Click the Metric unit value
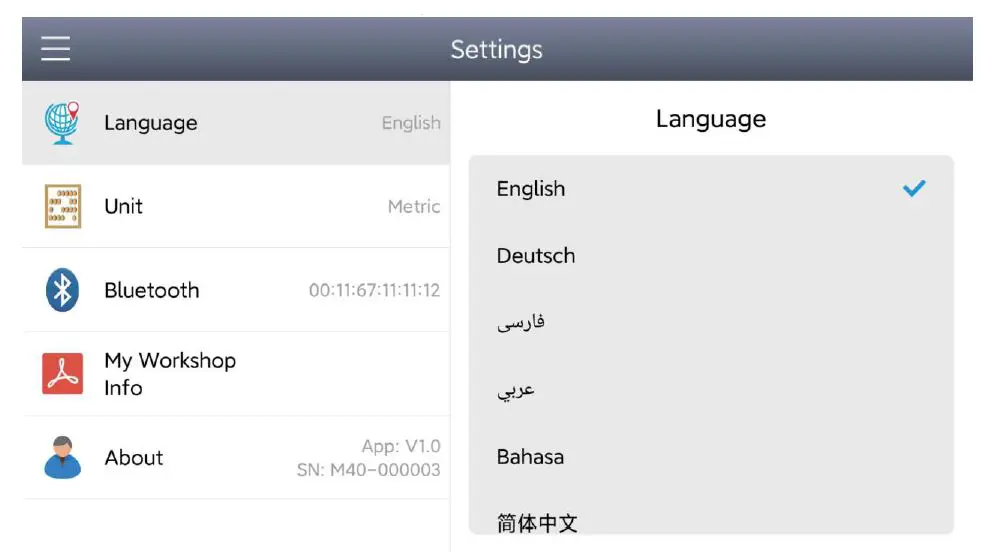 click(x=414, y=206)
